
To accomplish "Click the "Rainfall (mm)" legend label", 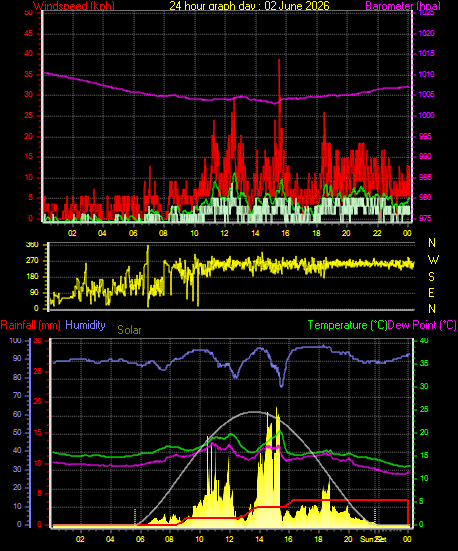I will pos(31,325).
